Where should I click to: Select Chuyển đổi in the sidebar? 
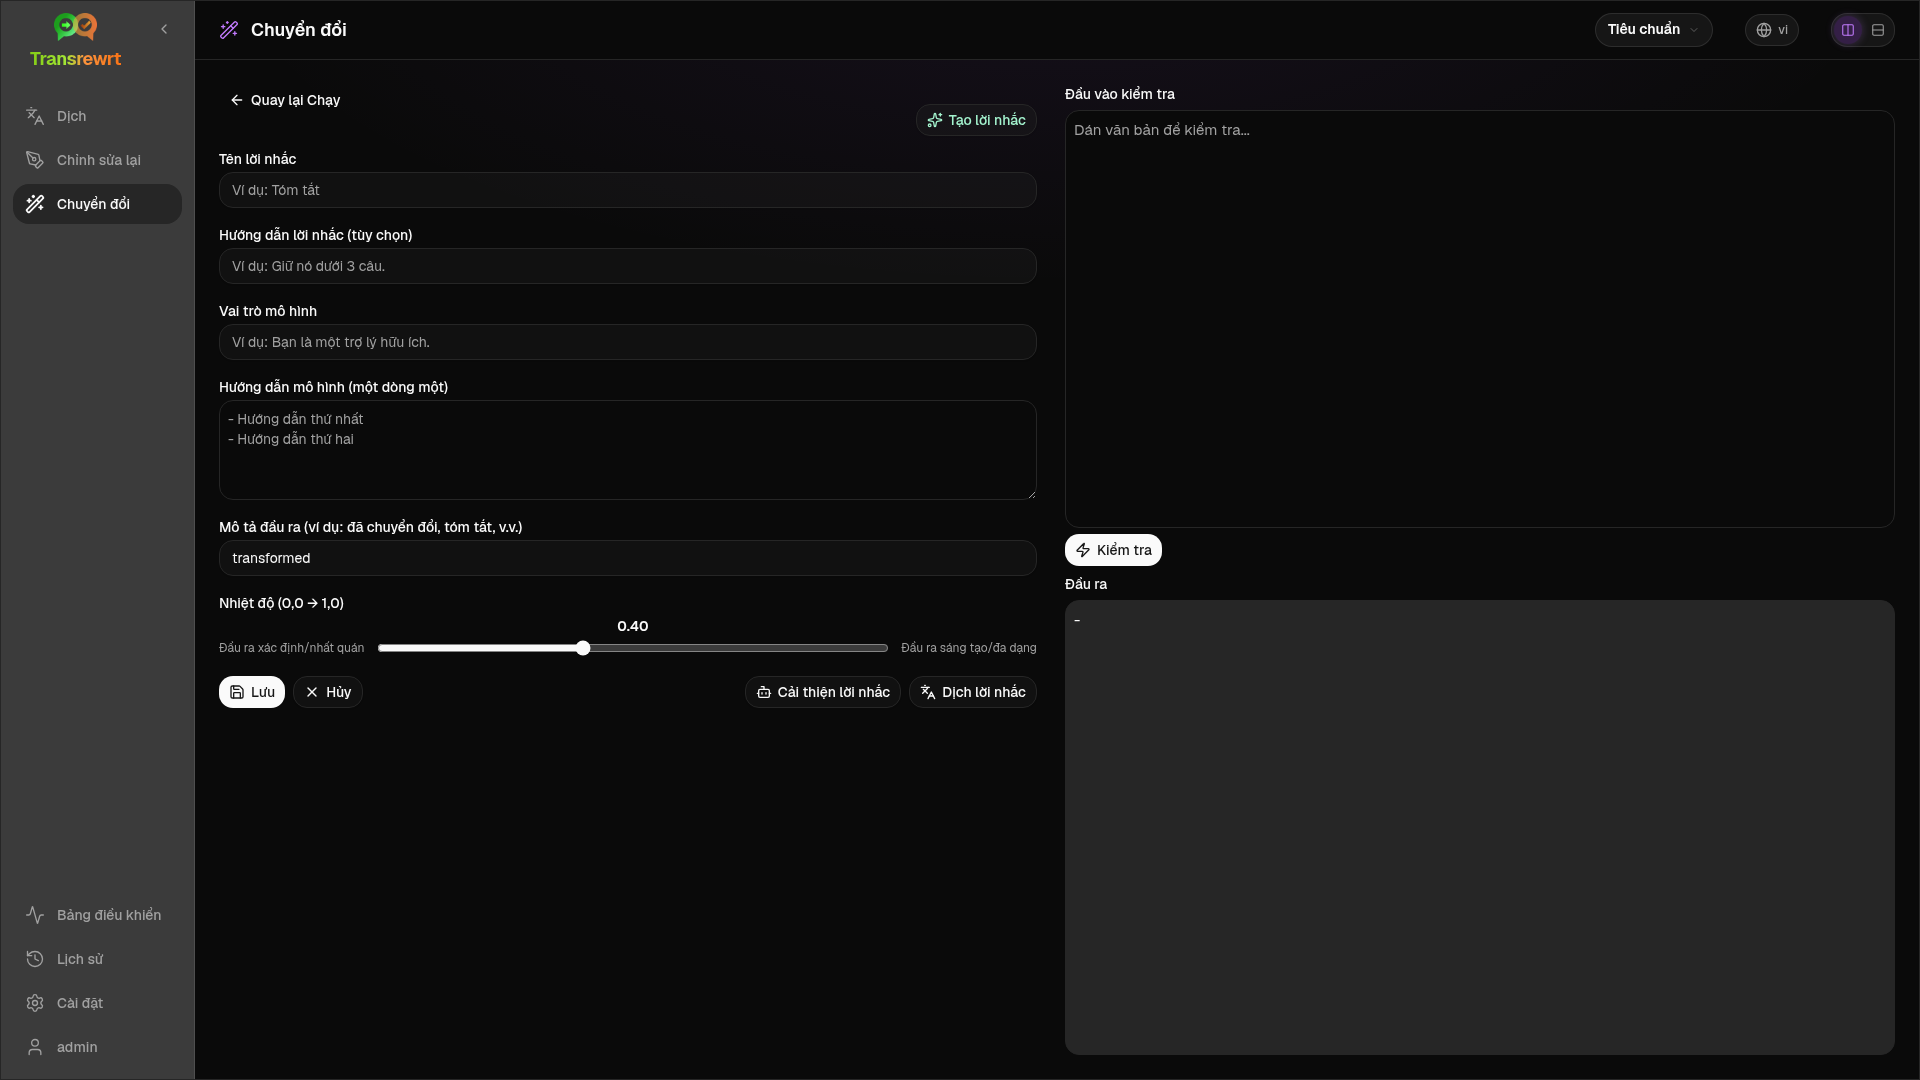[x=97, y=204]
